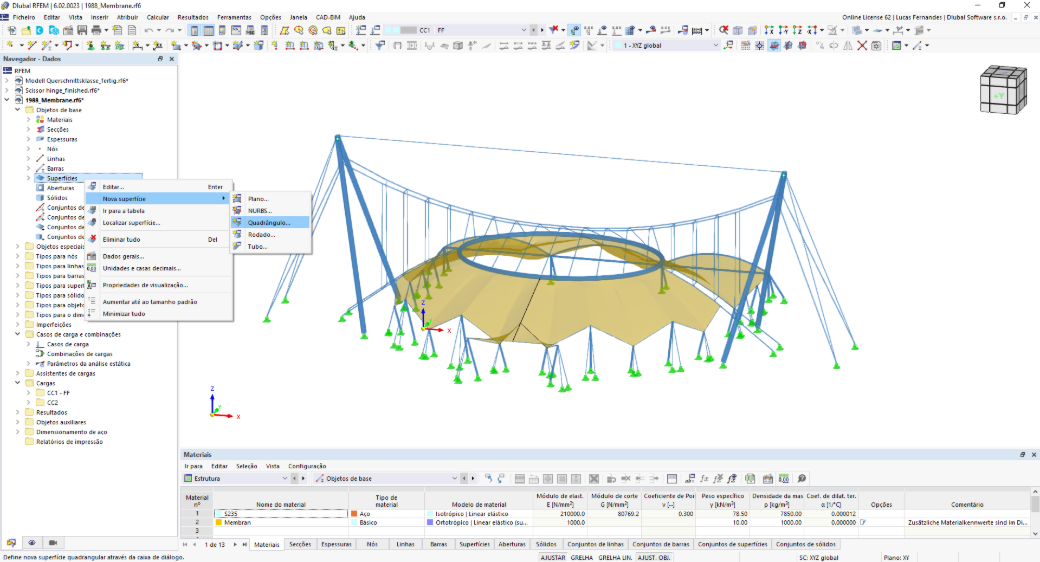Click the filter funnel icon in second toolbar
The height and width of the screenshot is (562, 1040).
379,45
